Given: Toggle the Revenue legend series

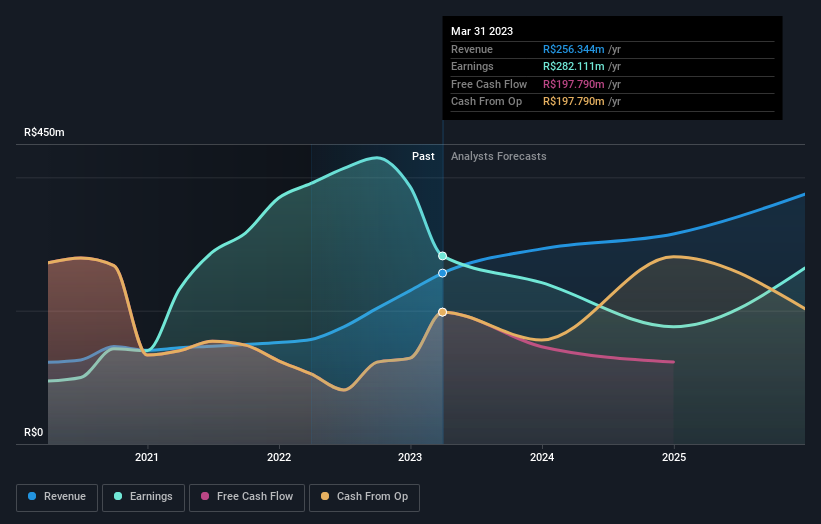Looking at the screenshot, I should tap(57, 497).
